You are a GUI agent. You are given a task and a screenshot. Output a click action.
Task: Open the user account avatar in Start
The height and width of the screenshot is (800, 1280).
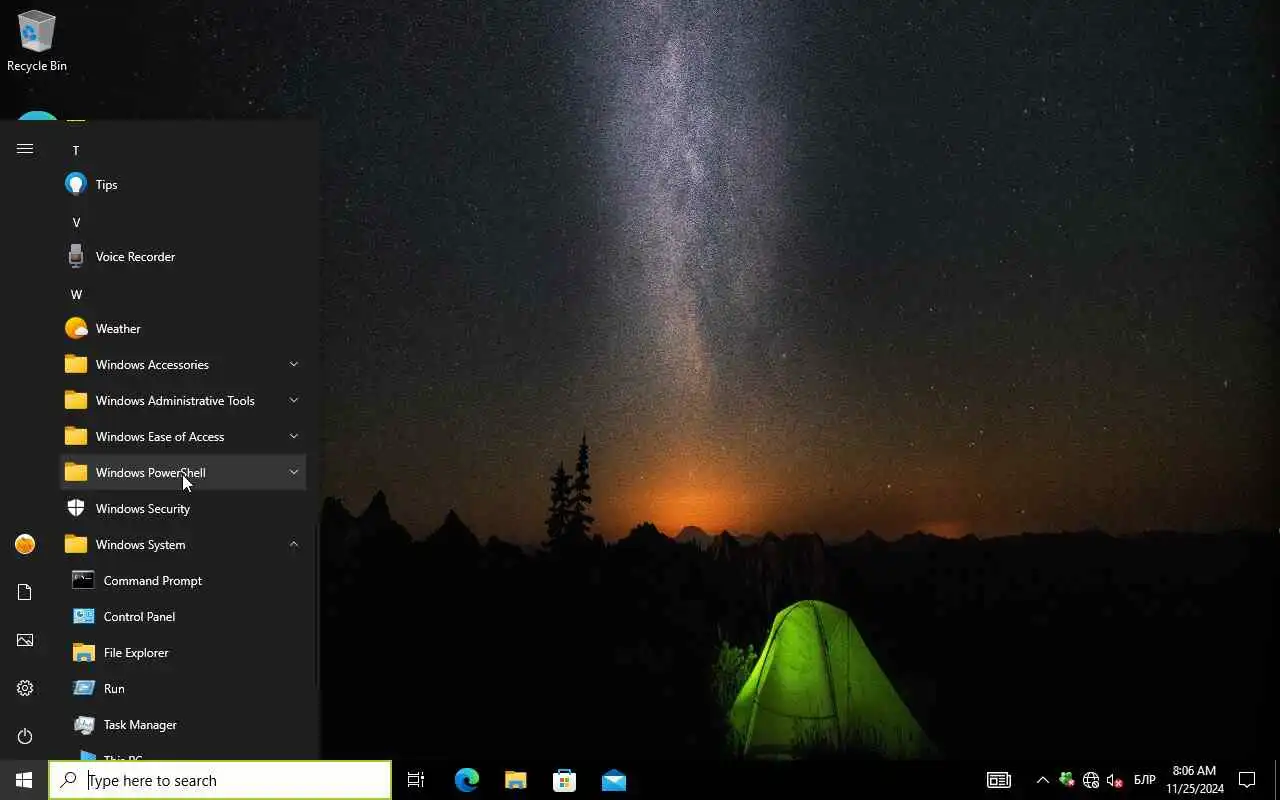(x=25, y=544)
